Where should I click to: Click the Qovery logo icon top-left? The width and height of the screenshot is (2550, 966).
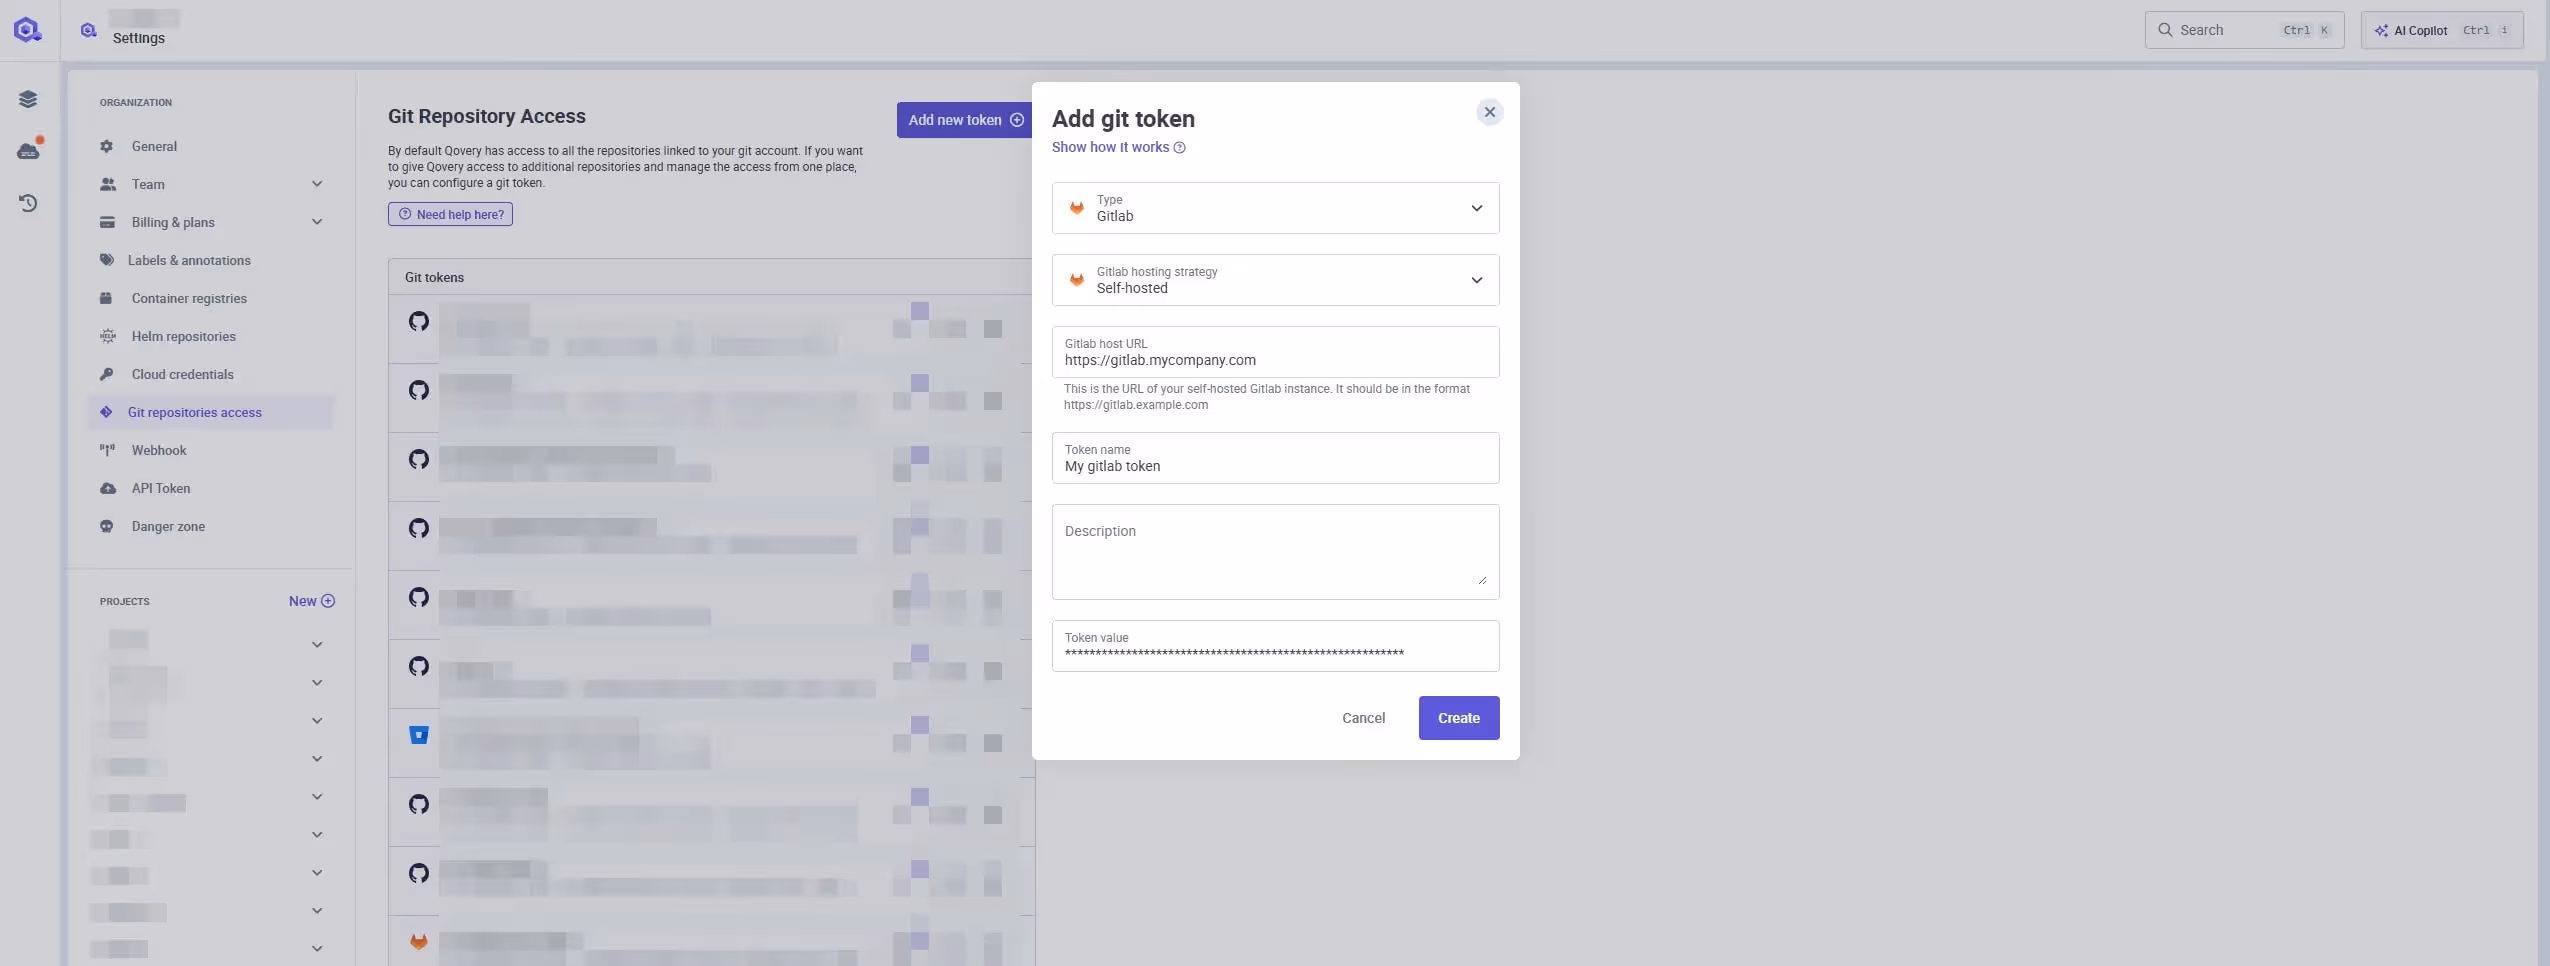click(28, 29)
